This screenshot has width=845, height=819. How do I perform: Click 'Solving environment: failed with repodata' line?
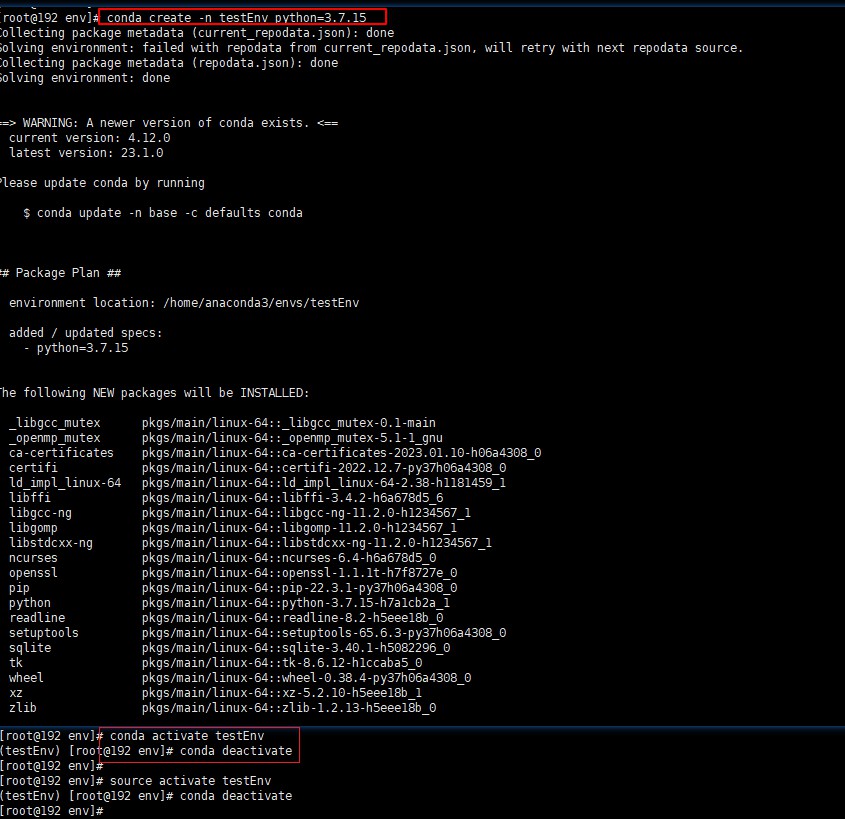point(371,48)
